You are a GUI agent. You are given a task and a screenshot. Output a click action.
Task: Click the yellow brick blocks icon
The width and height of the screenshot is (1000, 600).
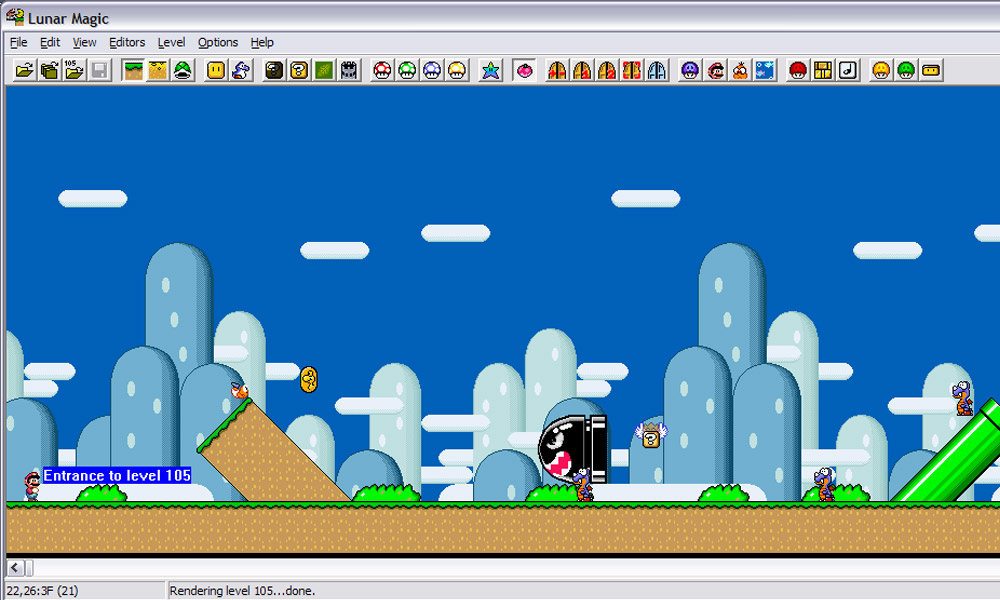[x=823, y=70]
